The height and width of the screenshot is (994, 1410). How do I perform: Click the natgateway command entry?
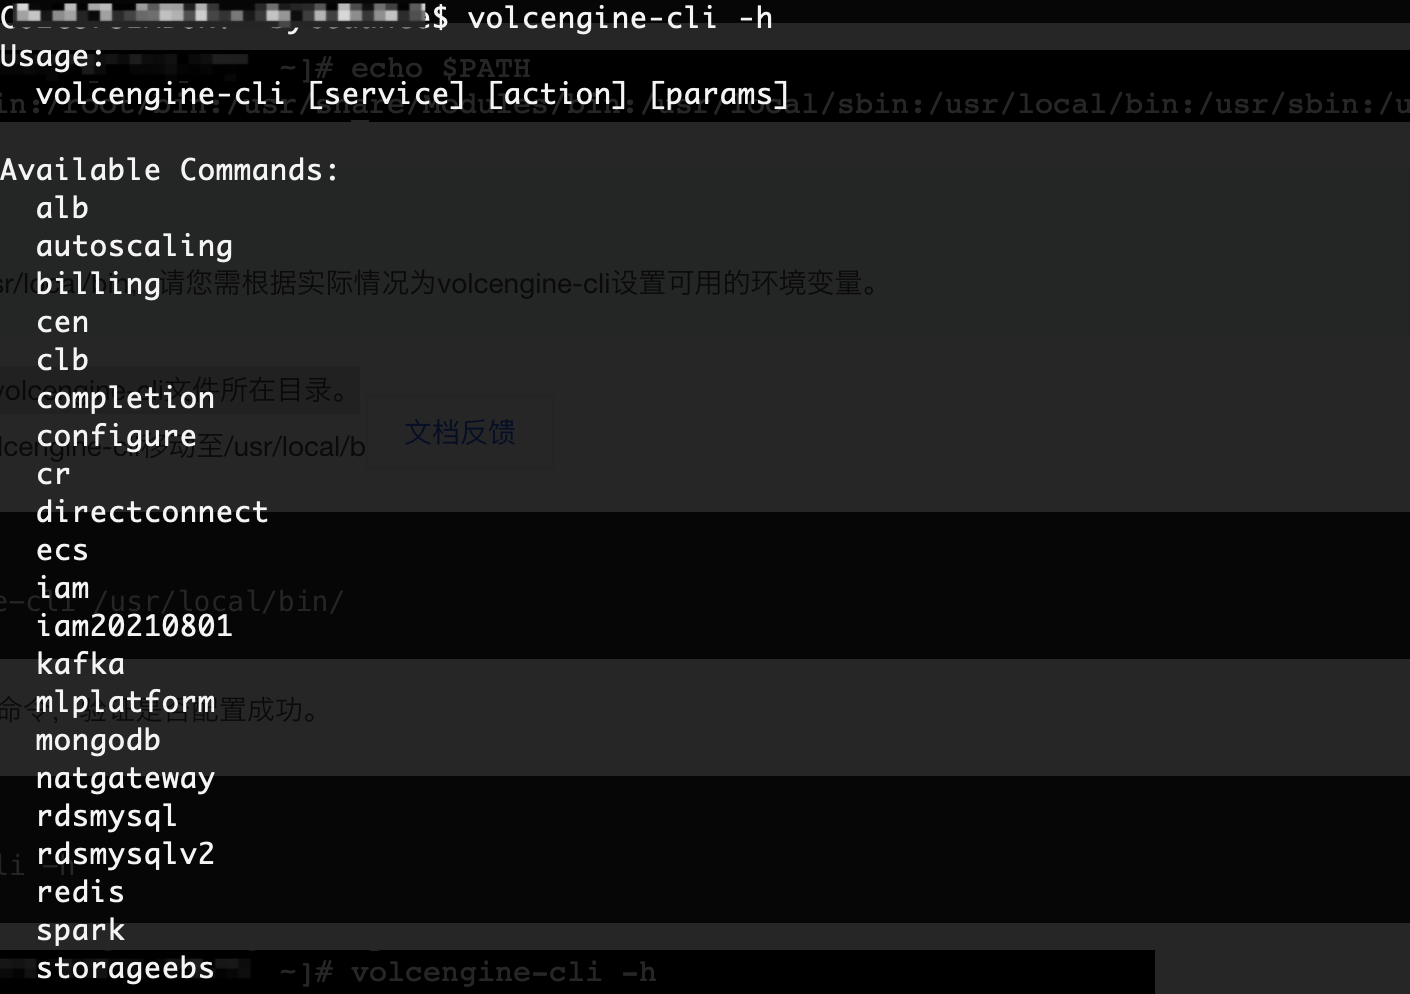tap(125, 778)
